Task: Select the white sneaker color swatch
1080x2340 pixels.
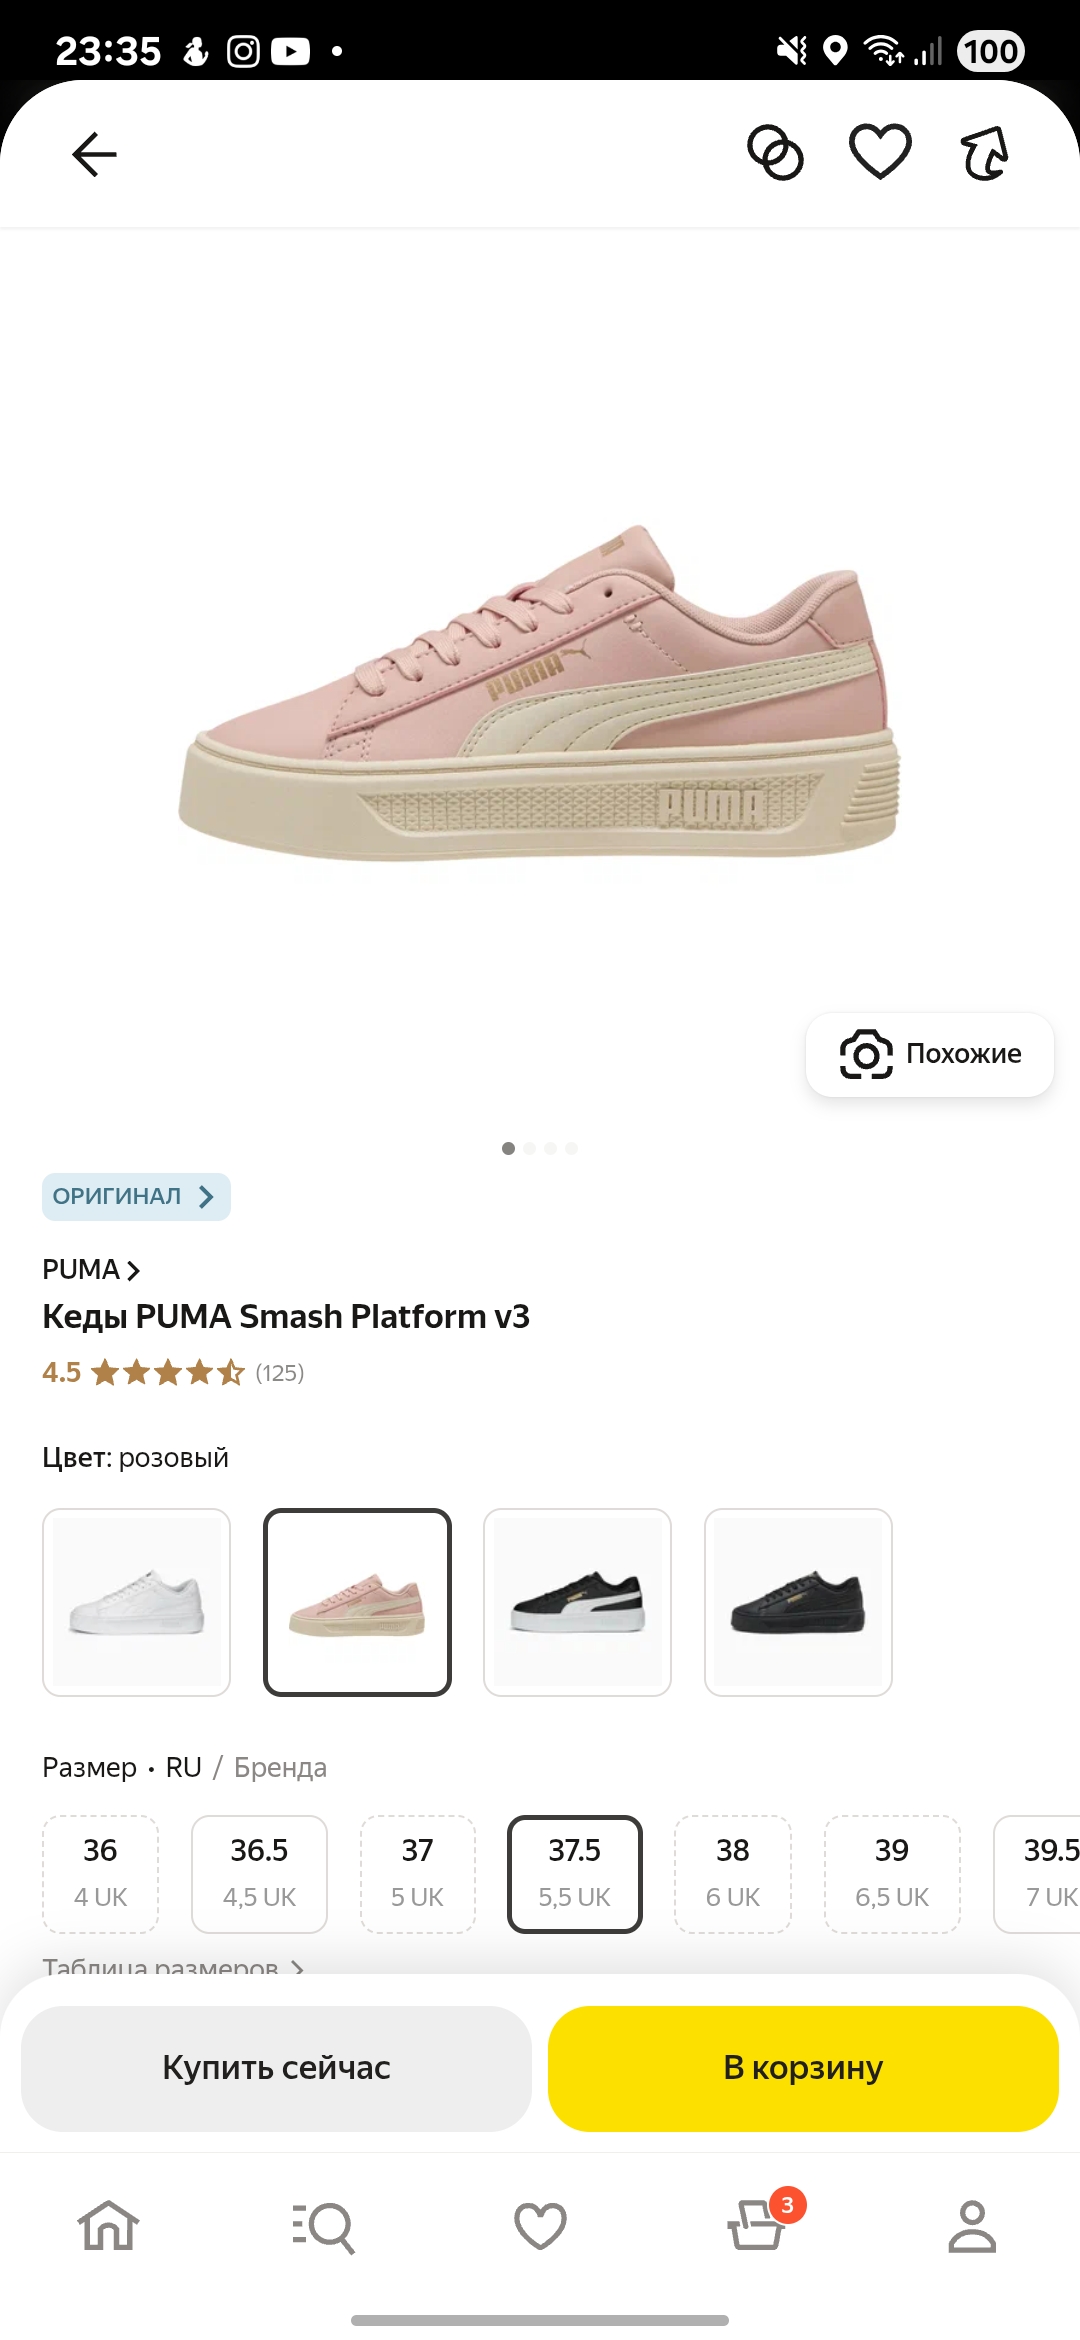Action: [x=136, y=1602]
